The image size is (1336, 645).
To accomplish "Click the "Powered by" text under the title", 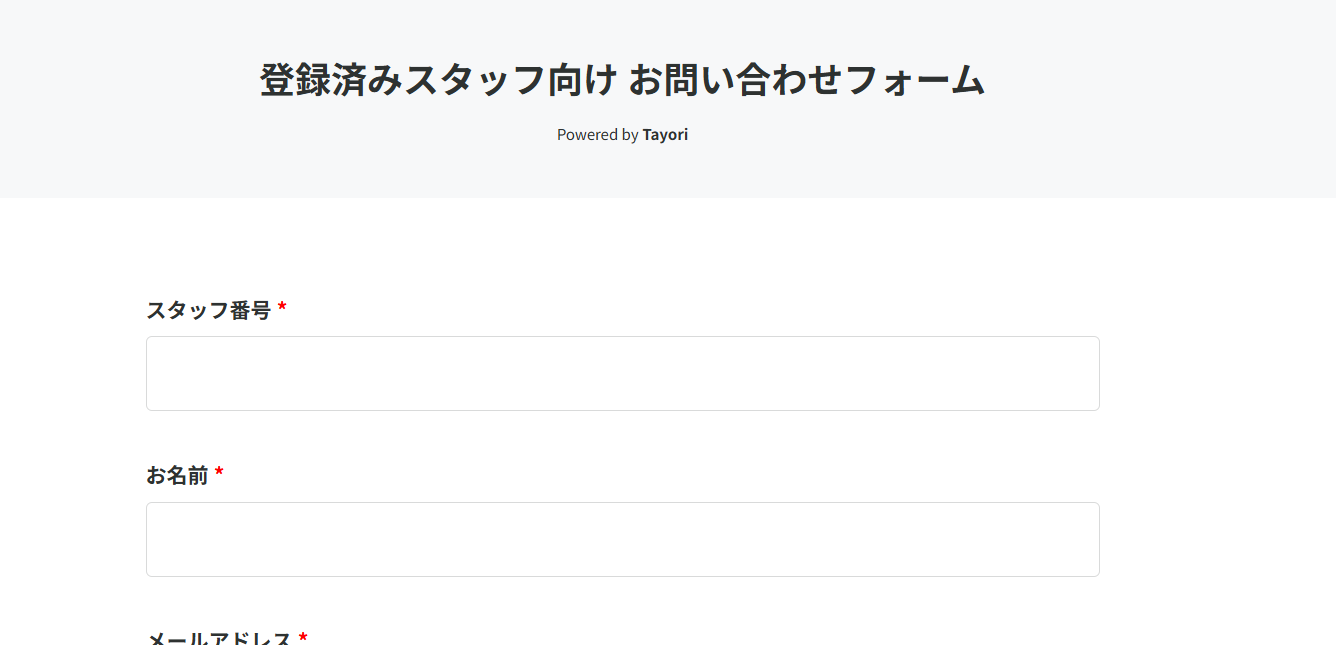I will (597, 135).
